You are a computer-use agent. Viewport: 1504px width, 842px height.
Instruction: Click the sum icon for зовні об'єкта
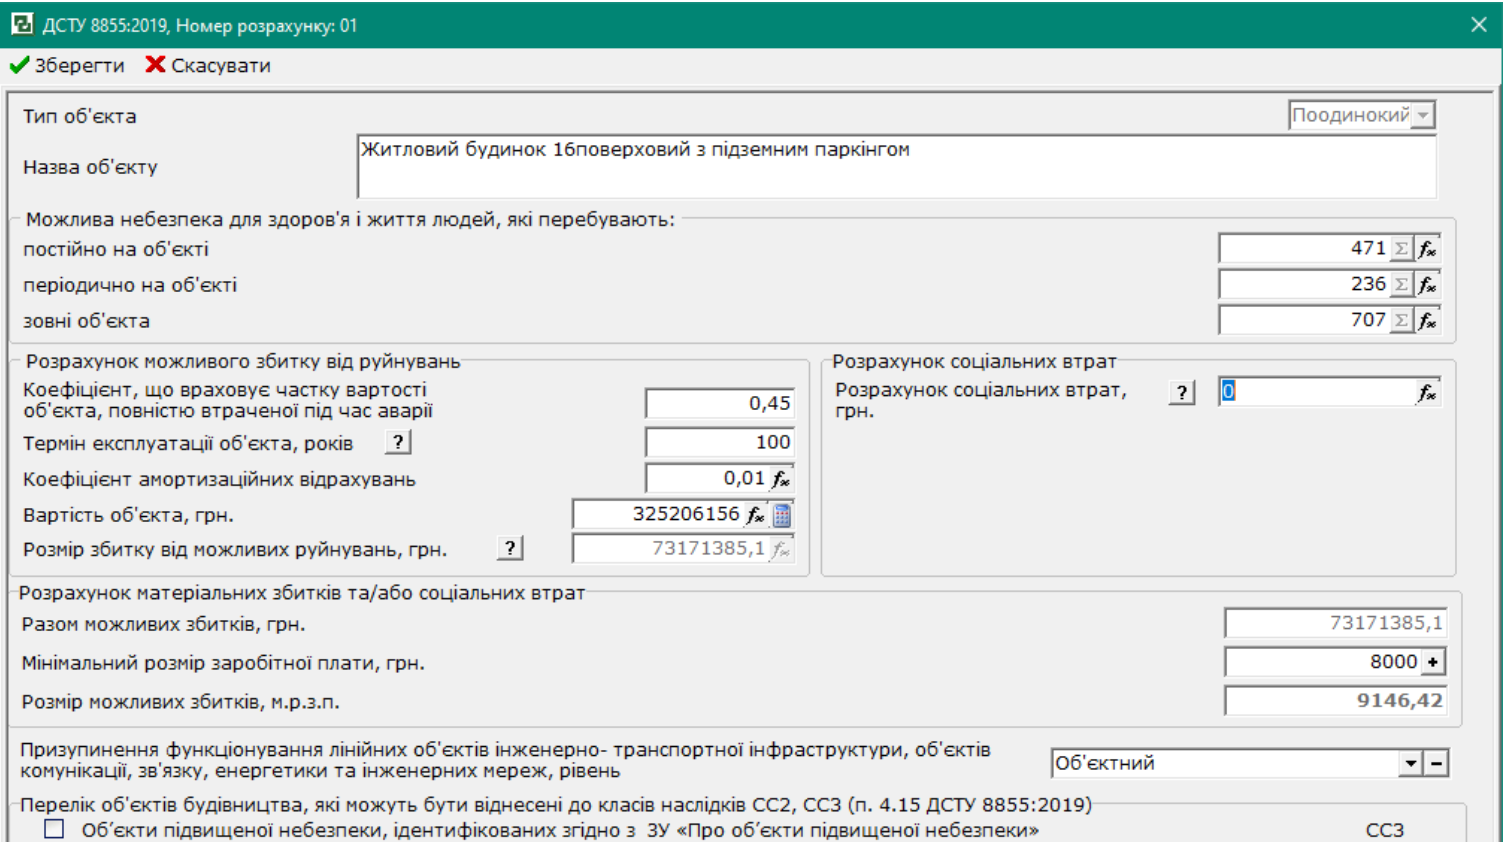pyautogui.click(x=1401, y=321)
